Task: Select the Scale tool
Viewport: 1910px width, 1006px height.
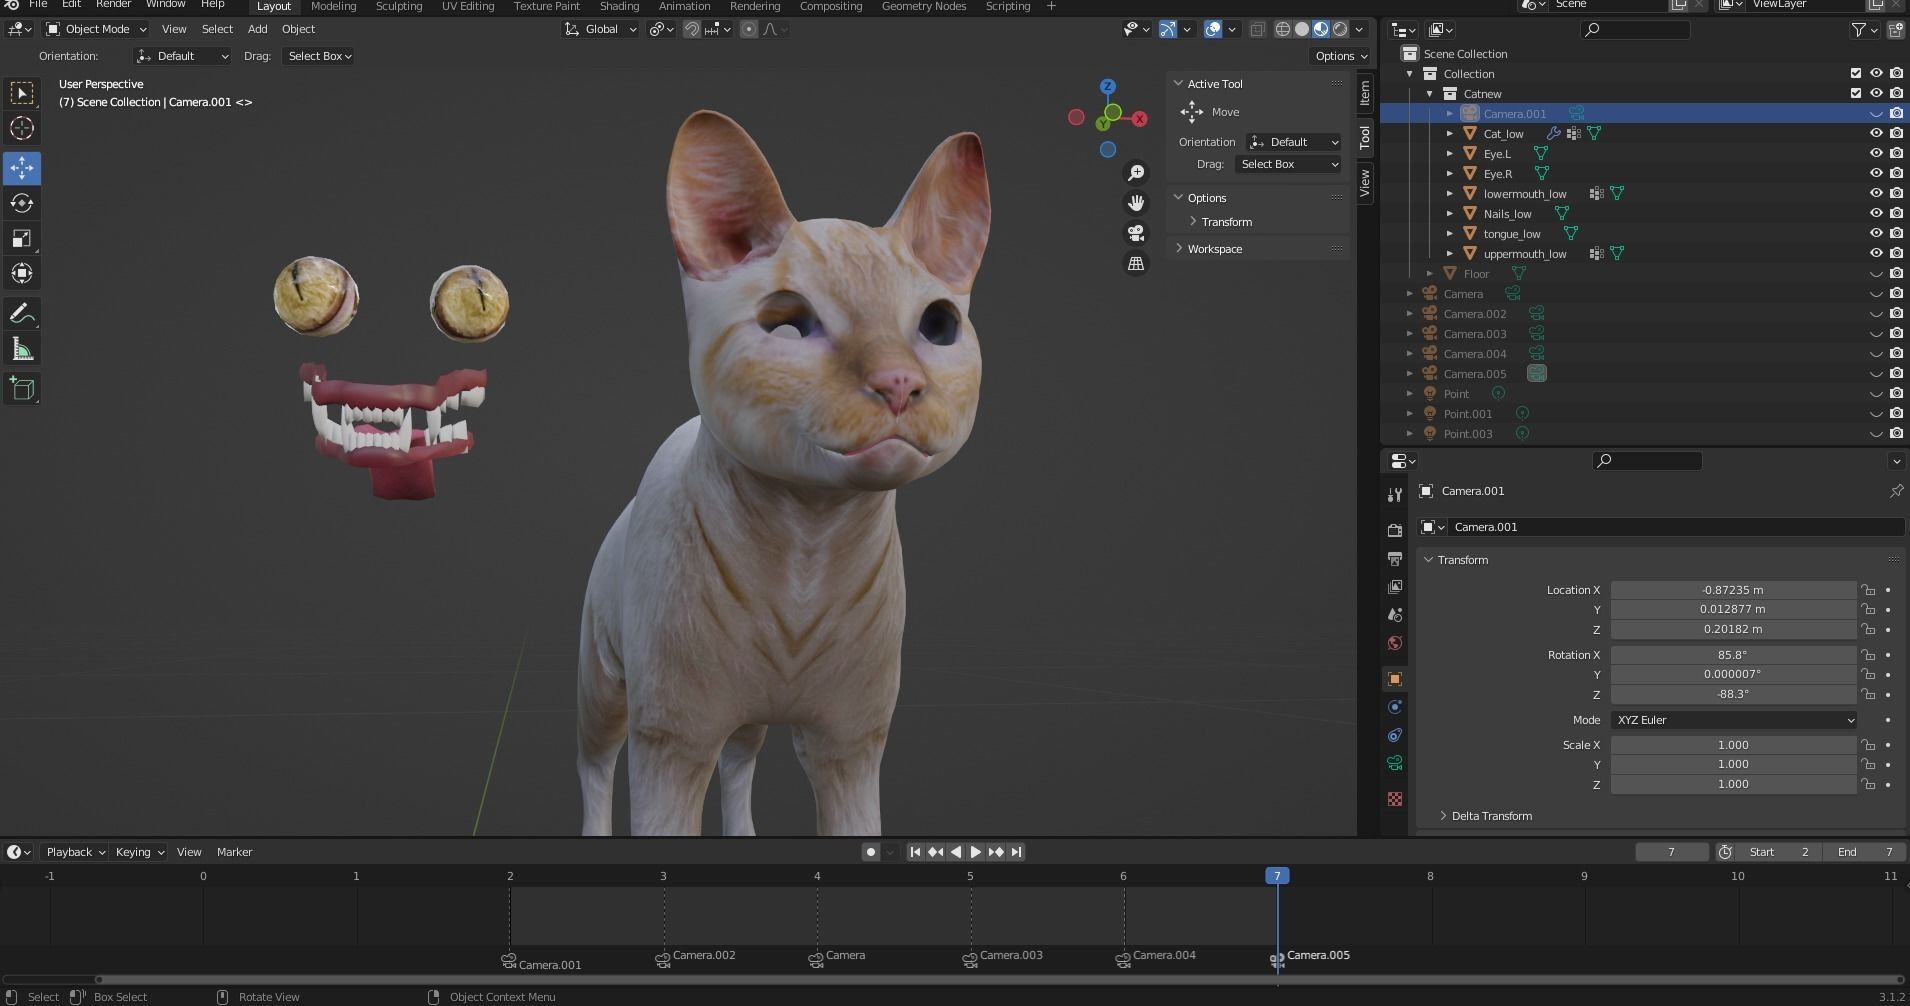Action: click(22, 238)
